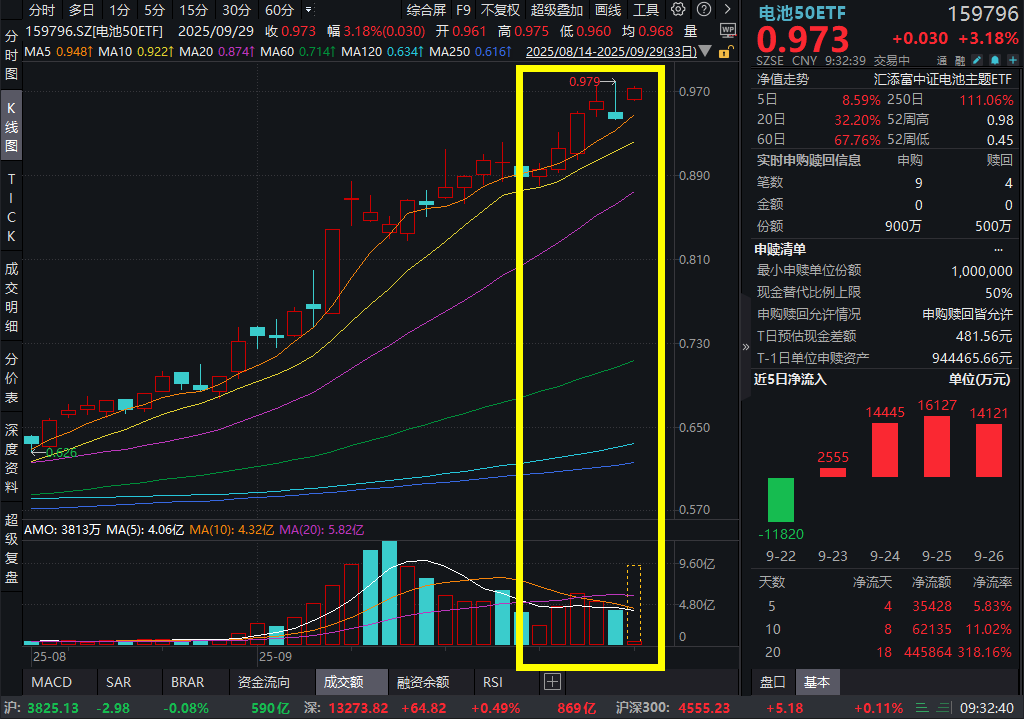Click the '+' icon to add an indicator tab
1024x719 pixels.
pyautogui.click(x=552, y=682)
